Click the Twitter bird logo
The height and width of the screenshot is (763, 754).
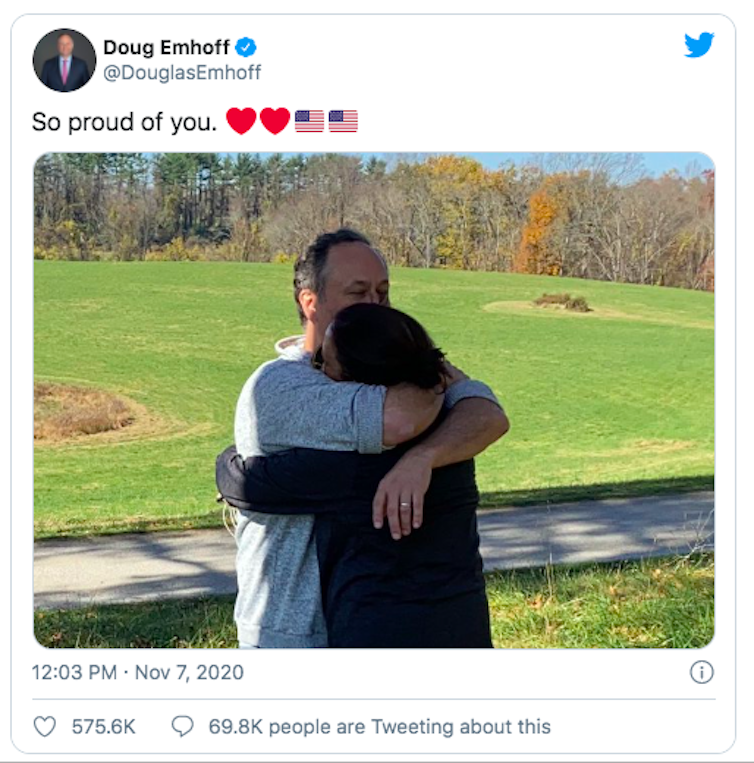coord(699,45)
